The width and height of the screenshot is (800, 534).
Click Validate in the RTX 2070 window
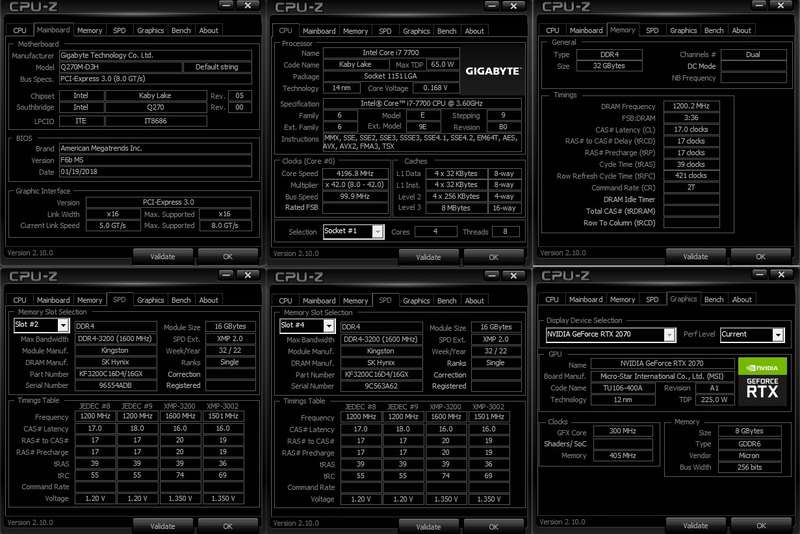[x=695, y=525]
